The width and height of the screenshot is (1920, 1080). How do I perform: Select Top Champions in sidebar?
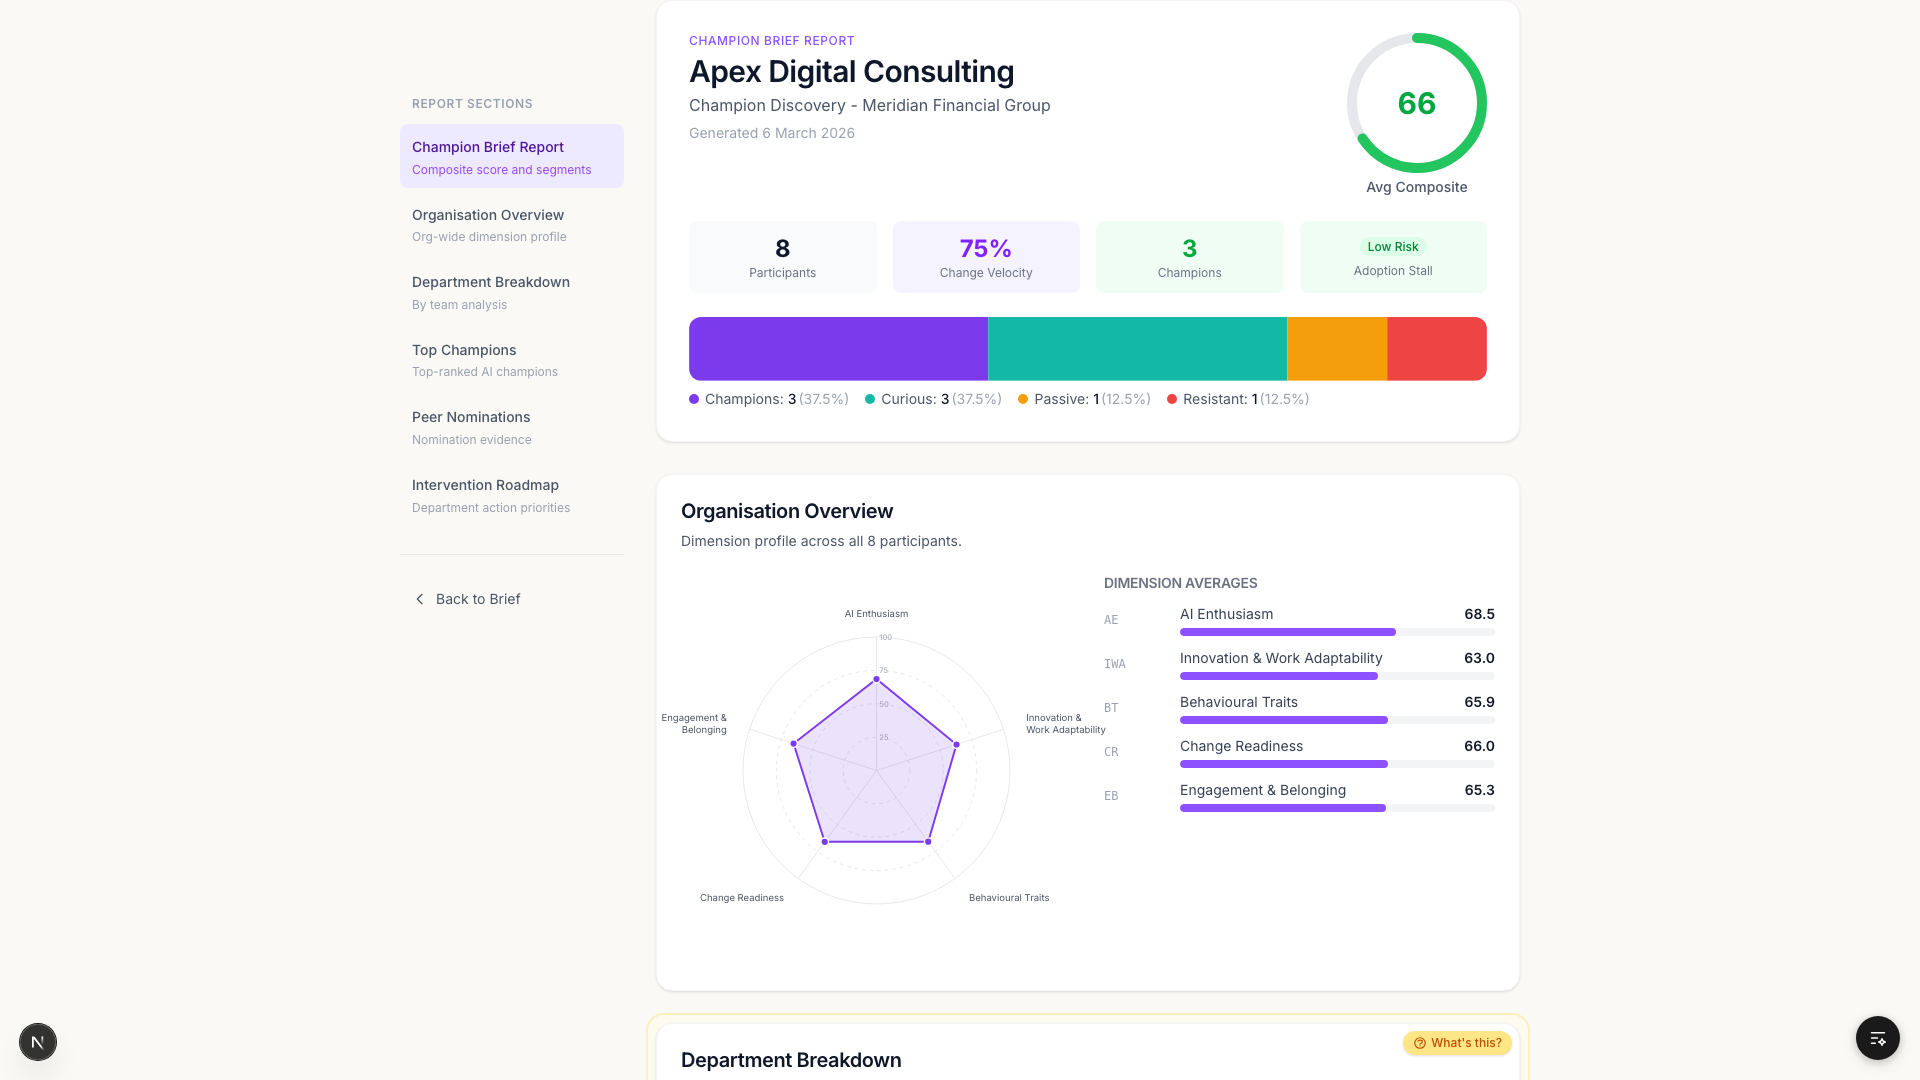point(511,360)
